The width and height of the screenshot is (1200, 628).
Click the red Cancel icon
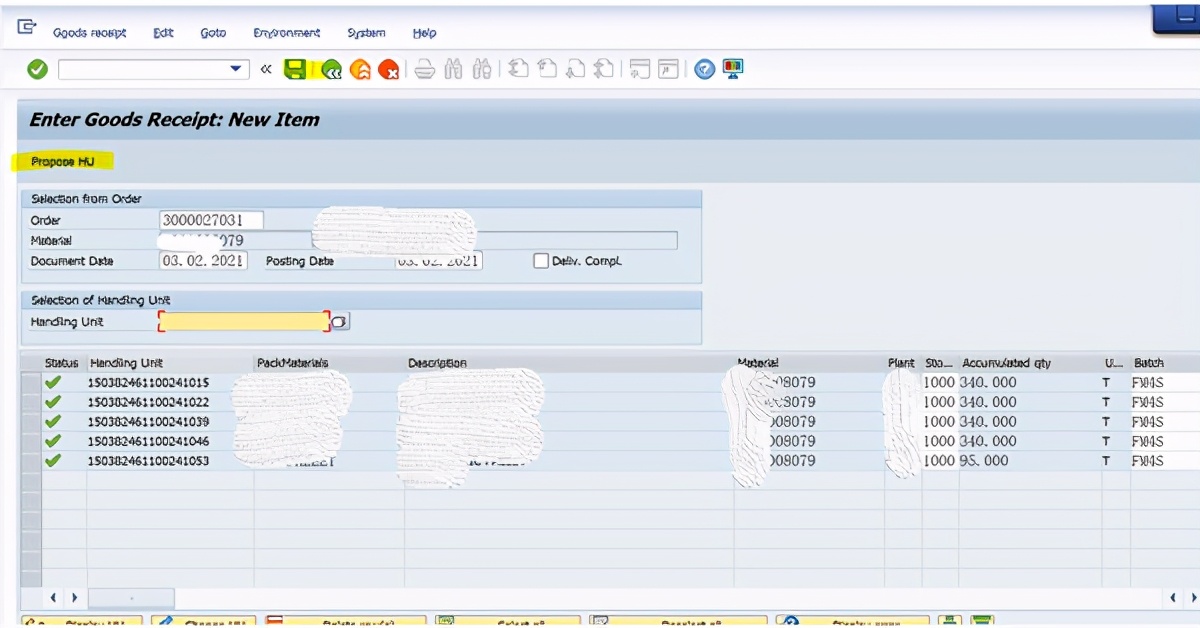389,70
